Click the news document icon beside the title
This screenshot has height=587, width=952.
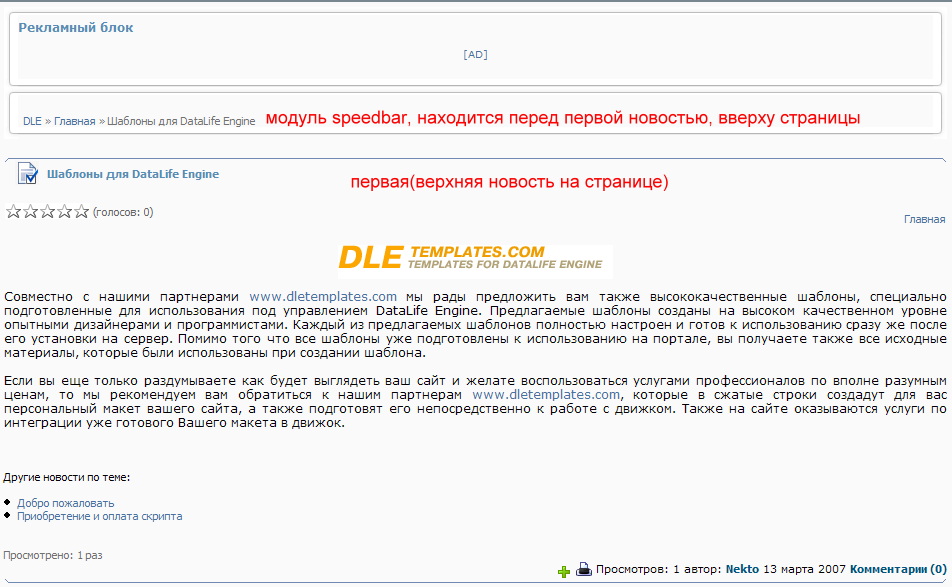pyautogui.click(x=27, y=174)
